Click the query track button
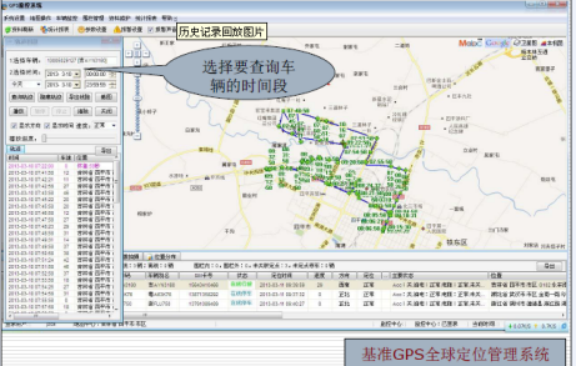The height and width of the screenshot is (367, 577). point(22,97)
